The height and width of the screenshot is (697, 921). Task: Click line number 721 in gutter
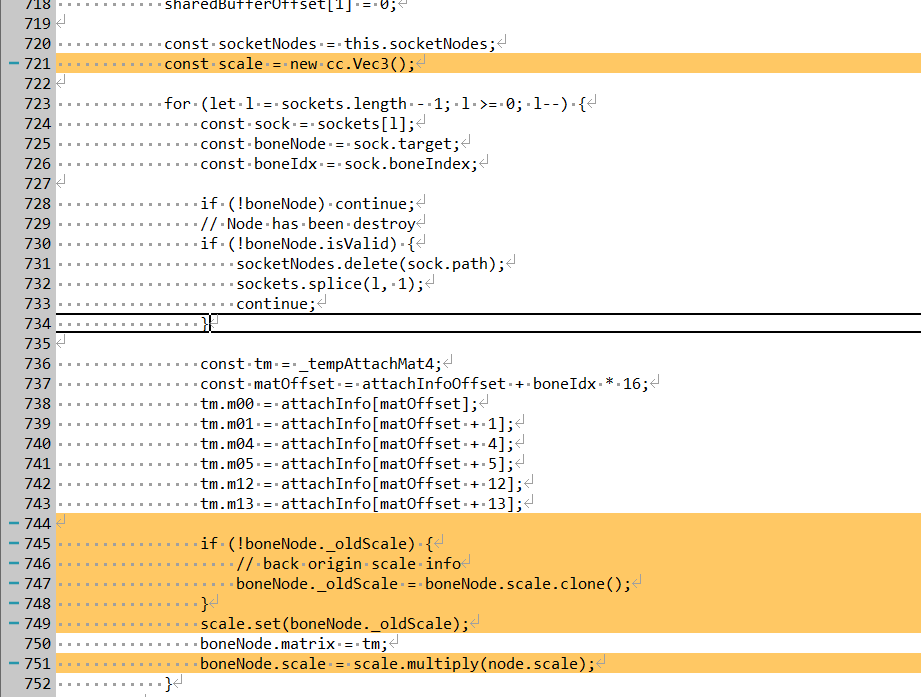coord(38,64)
